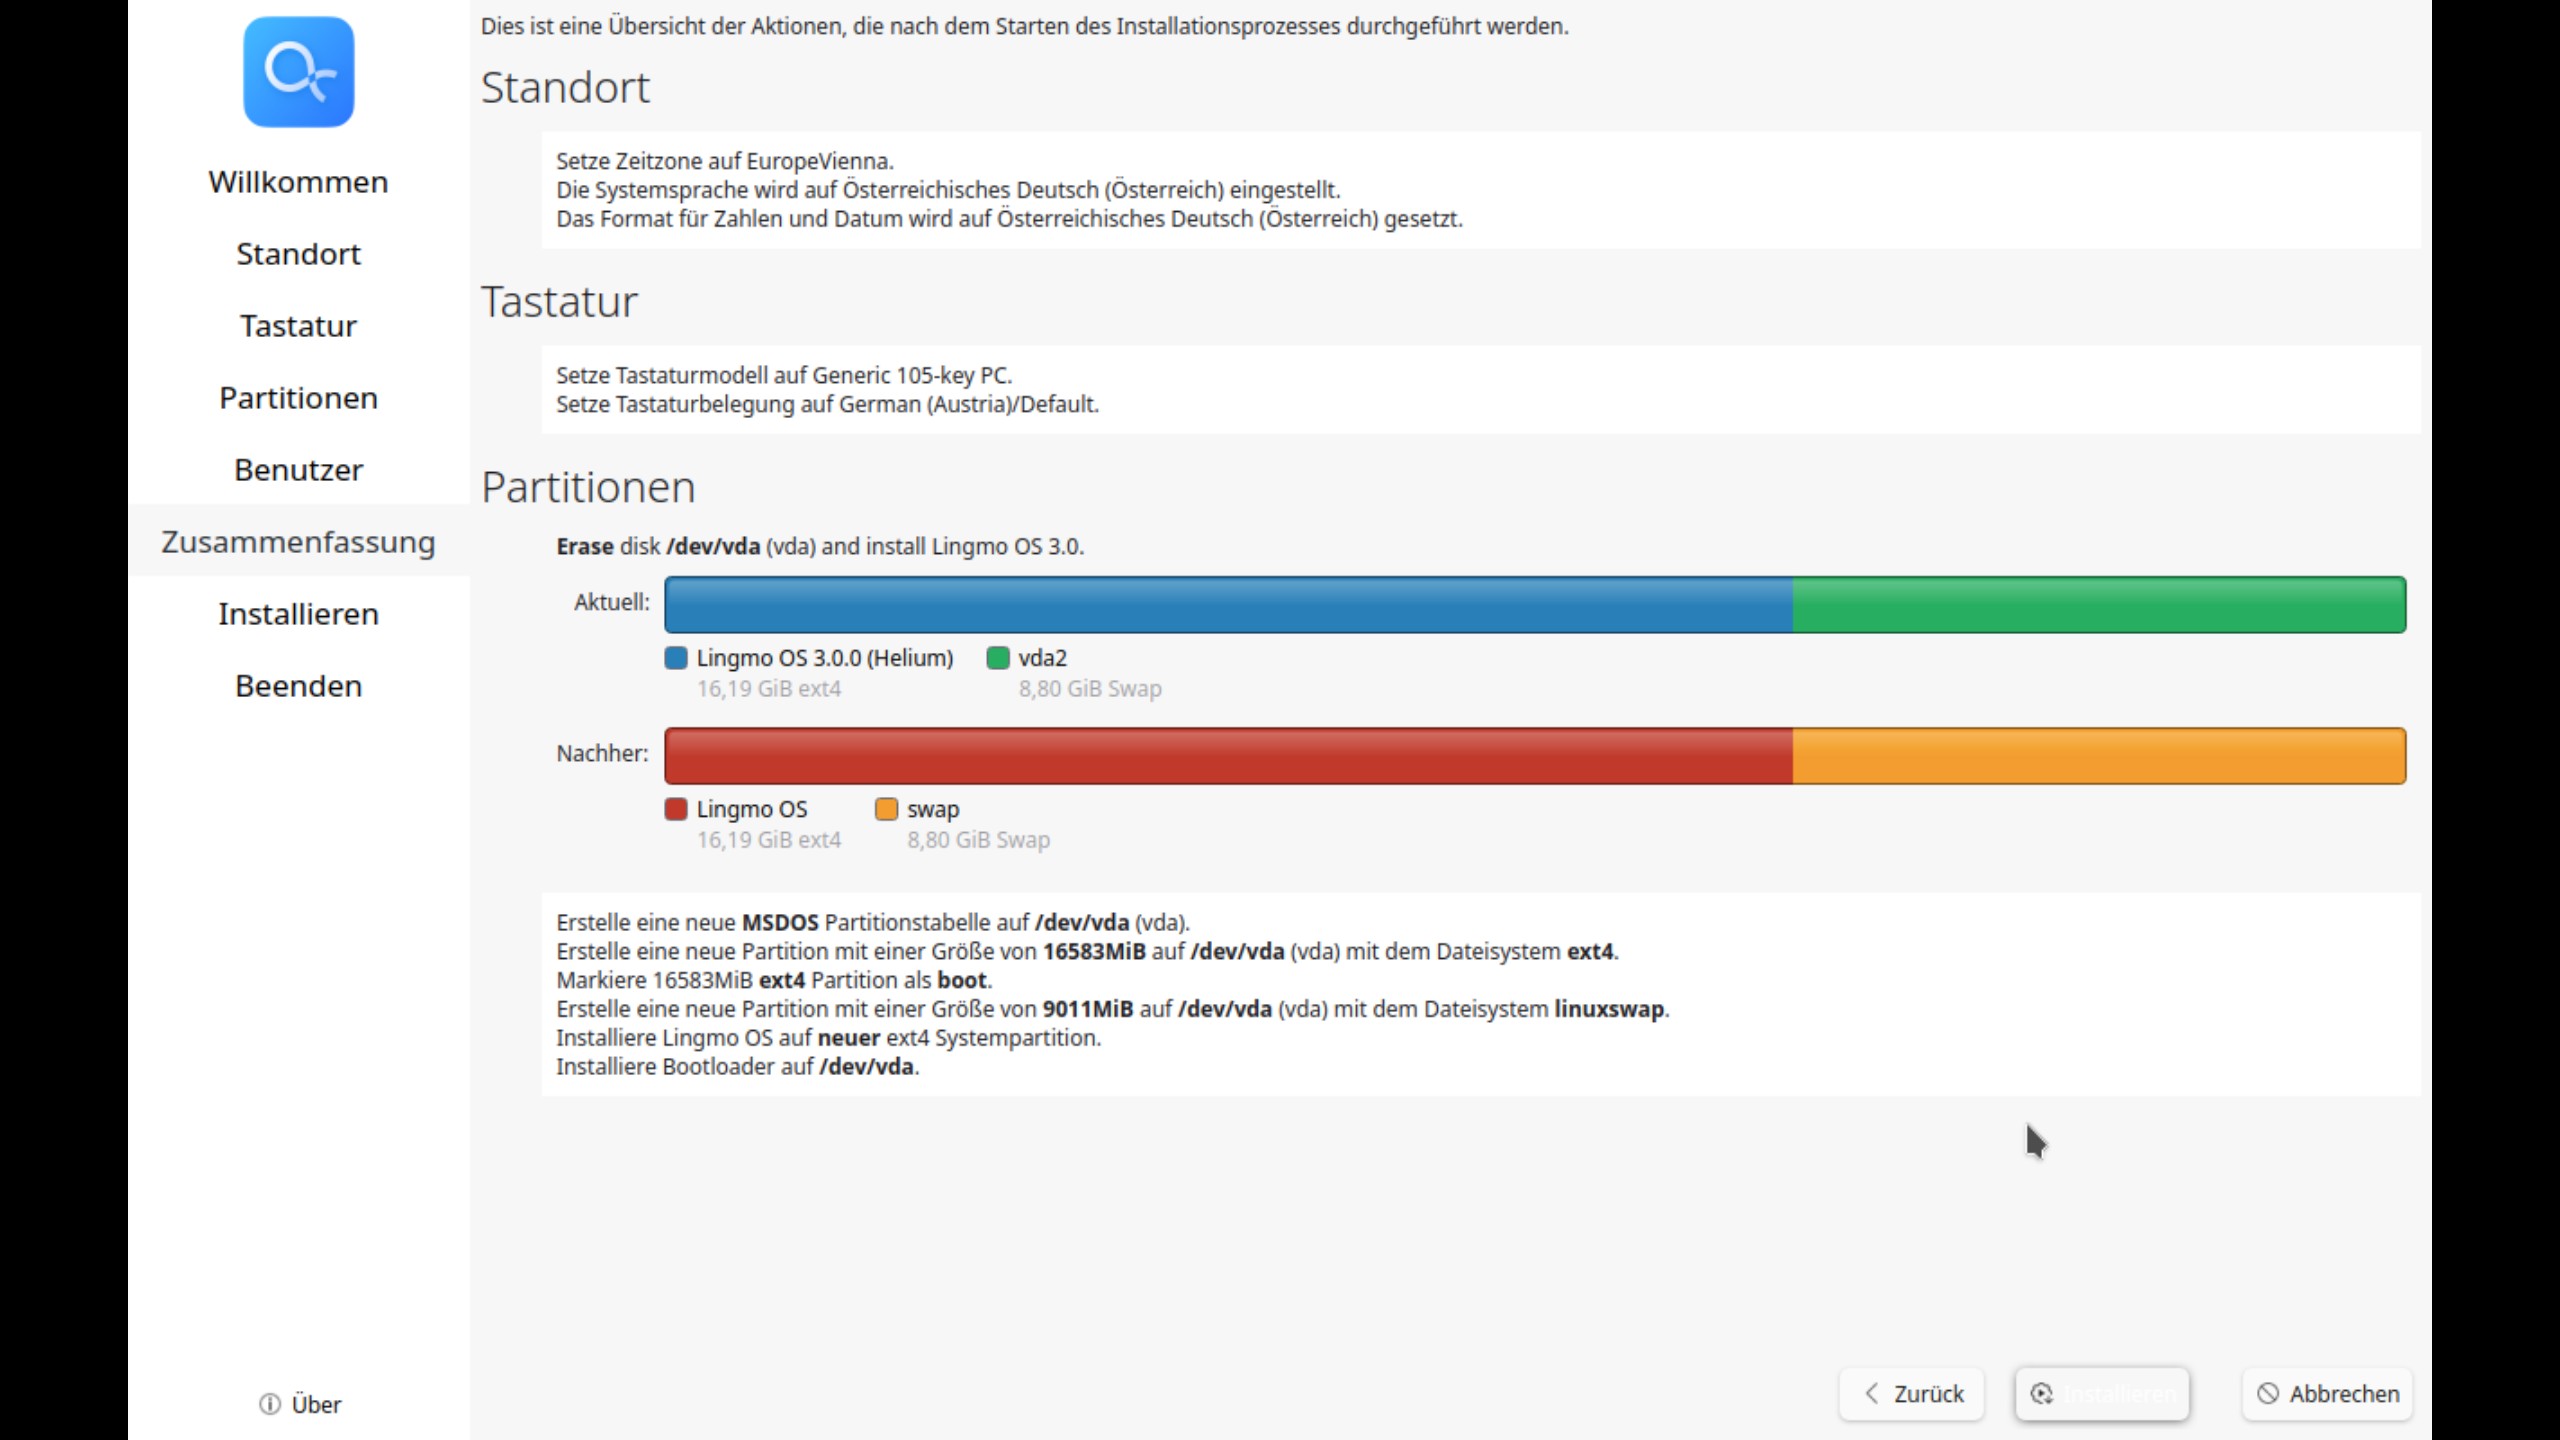
Task: Click the green vda2 legend swatch
Action: [998, 658]
